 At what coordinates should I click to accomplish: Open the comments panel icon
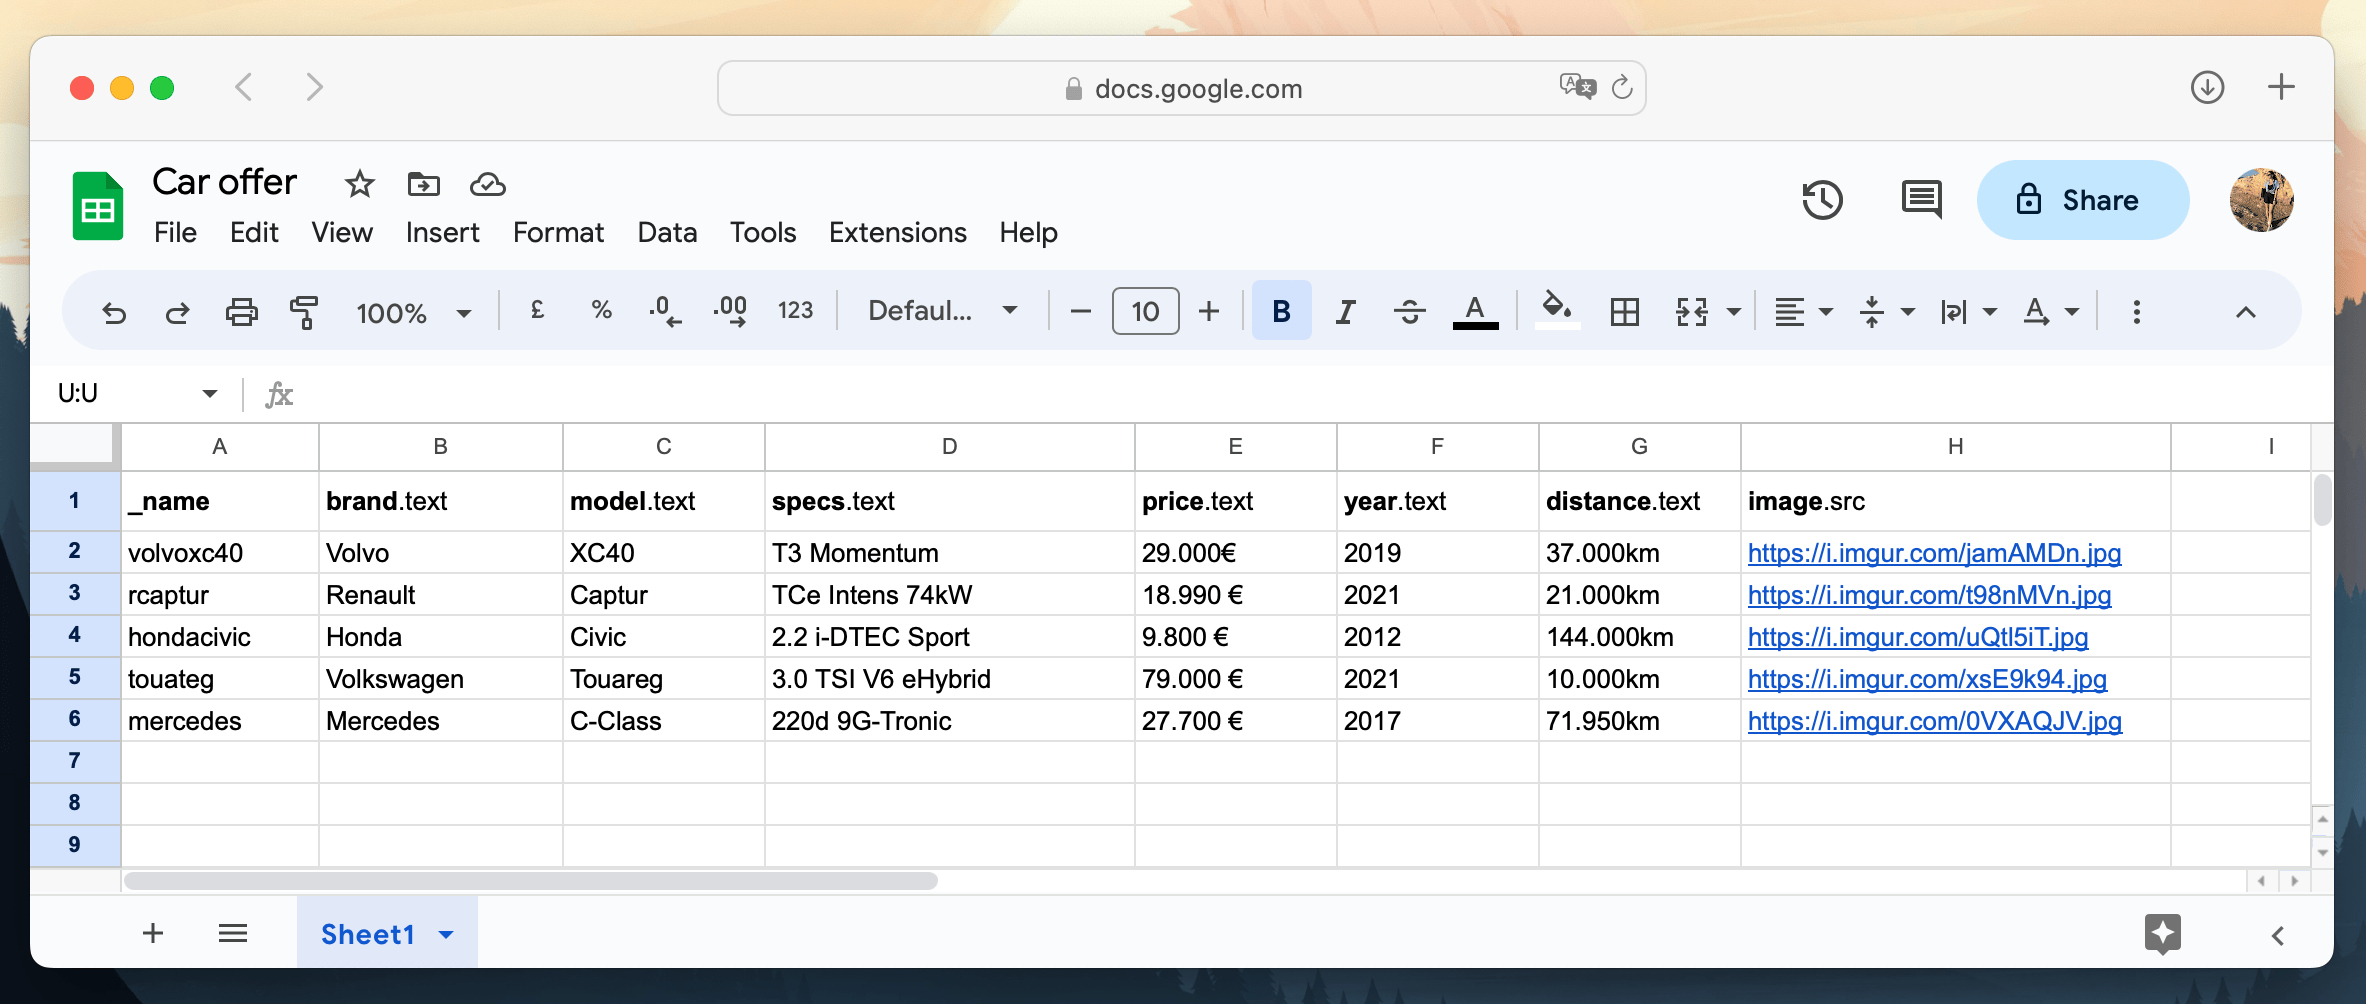pos(1921,199)
